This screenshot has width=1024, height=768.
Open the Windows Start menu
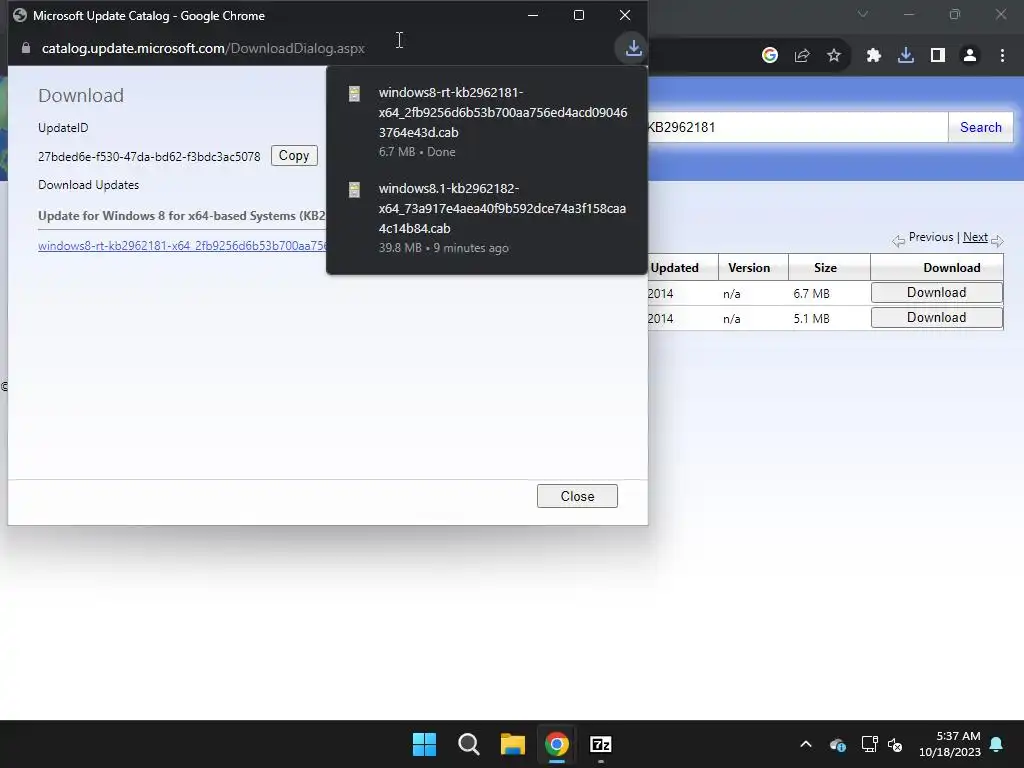tap(424, 744)
